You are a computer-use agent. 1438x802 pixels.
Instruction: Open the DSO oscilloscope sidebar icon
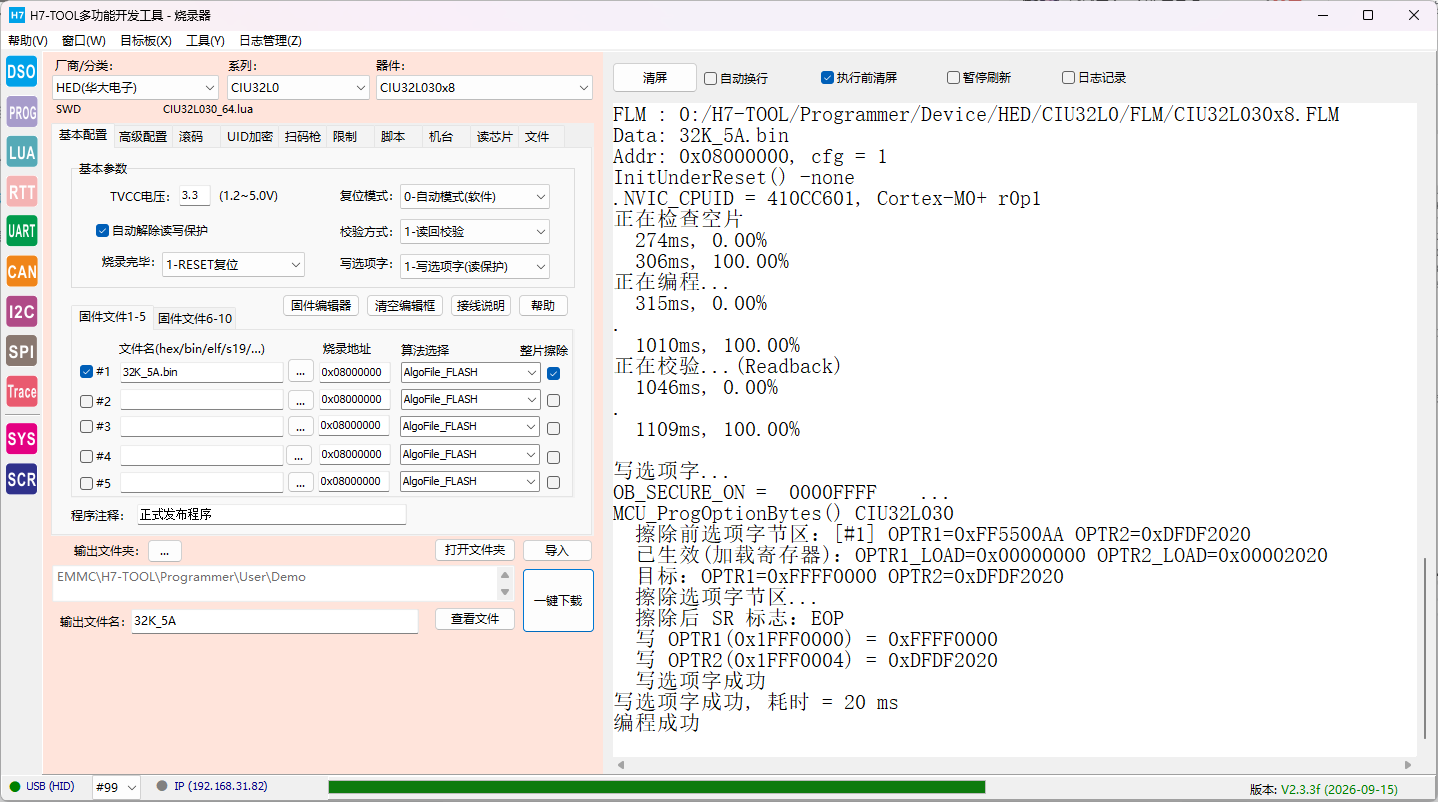pyautogui.click(x=22, y=72)
